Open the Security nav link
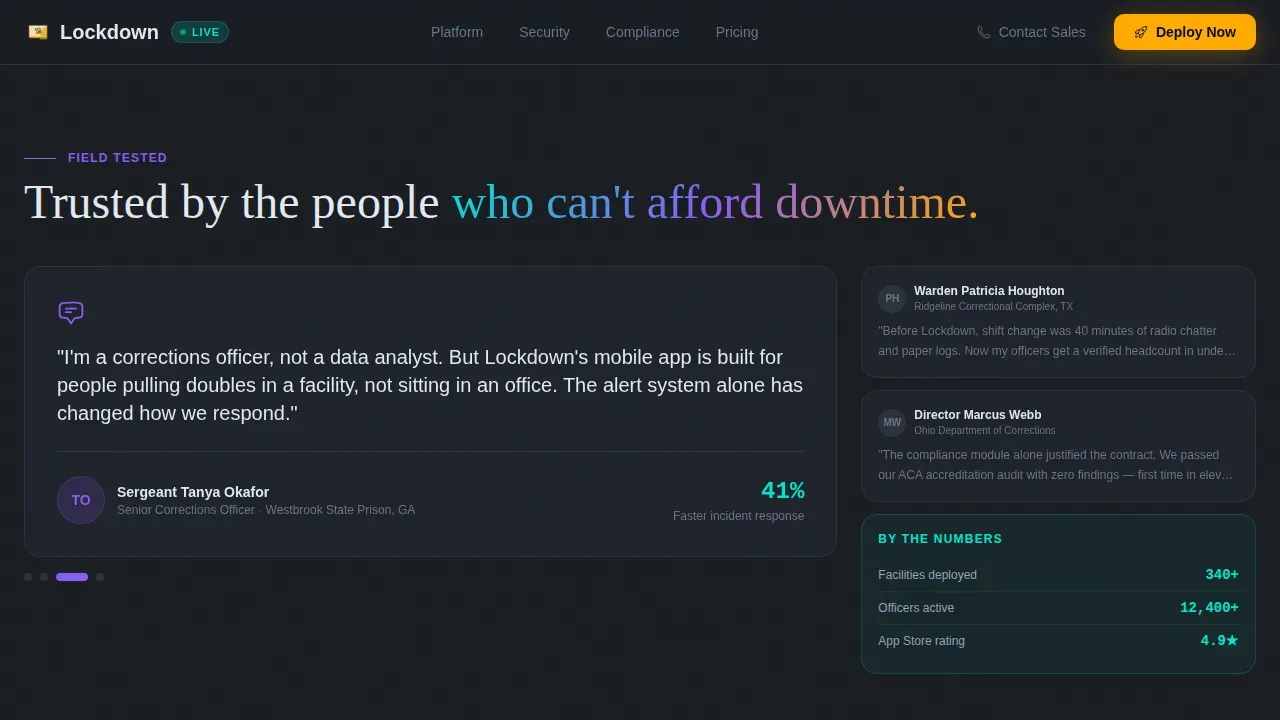This screenshot has width=1280, height=720. coord(544,32)
